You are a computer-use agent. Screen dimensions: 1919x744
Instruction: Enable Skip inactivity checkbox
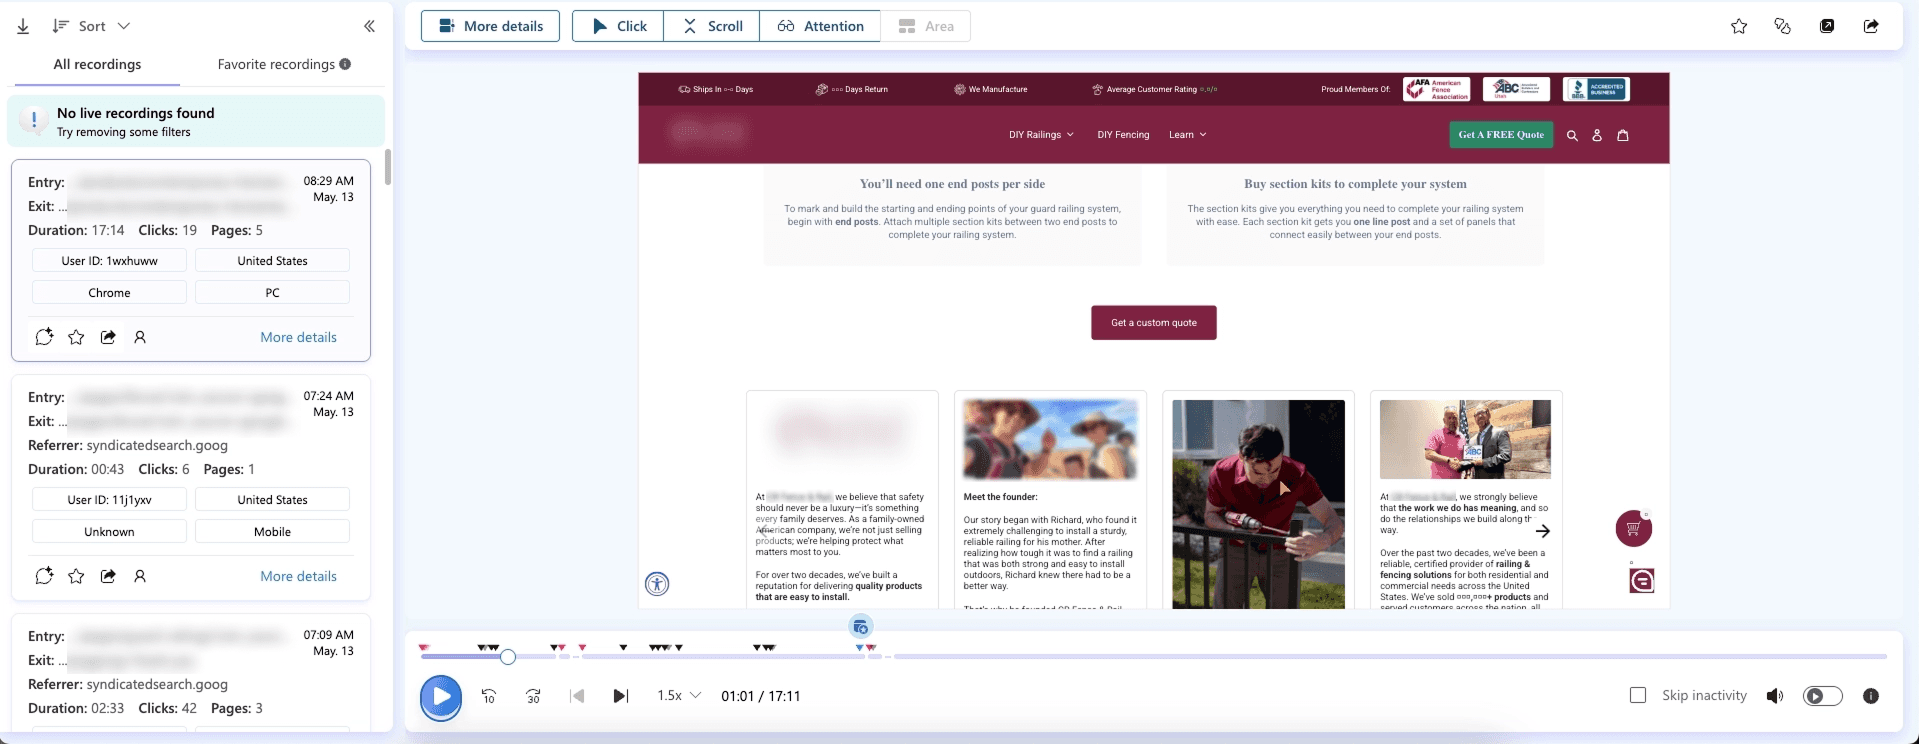pos(1638,695)
